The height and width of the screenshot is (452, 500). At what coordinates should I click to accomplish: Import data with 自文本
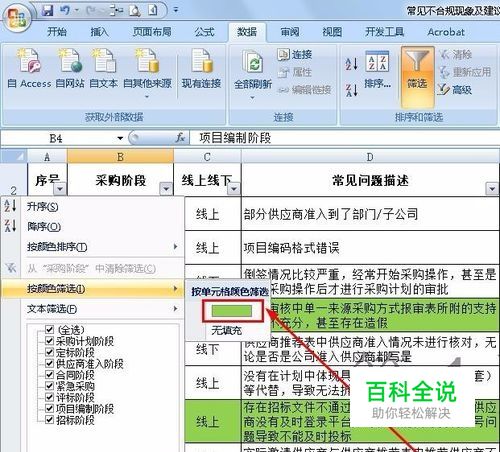(x=104, y=68)
